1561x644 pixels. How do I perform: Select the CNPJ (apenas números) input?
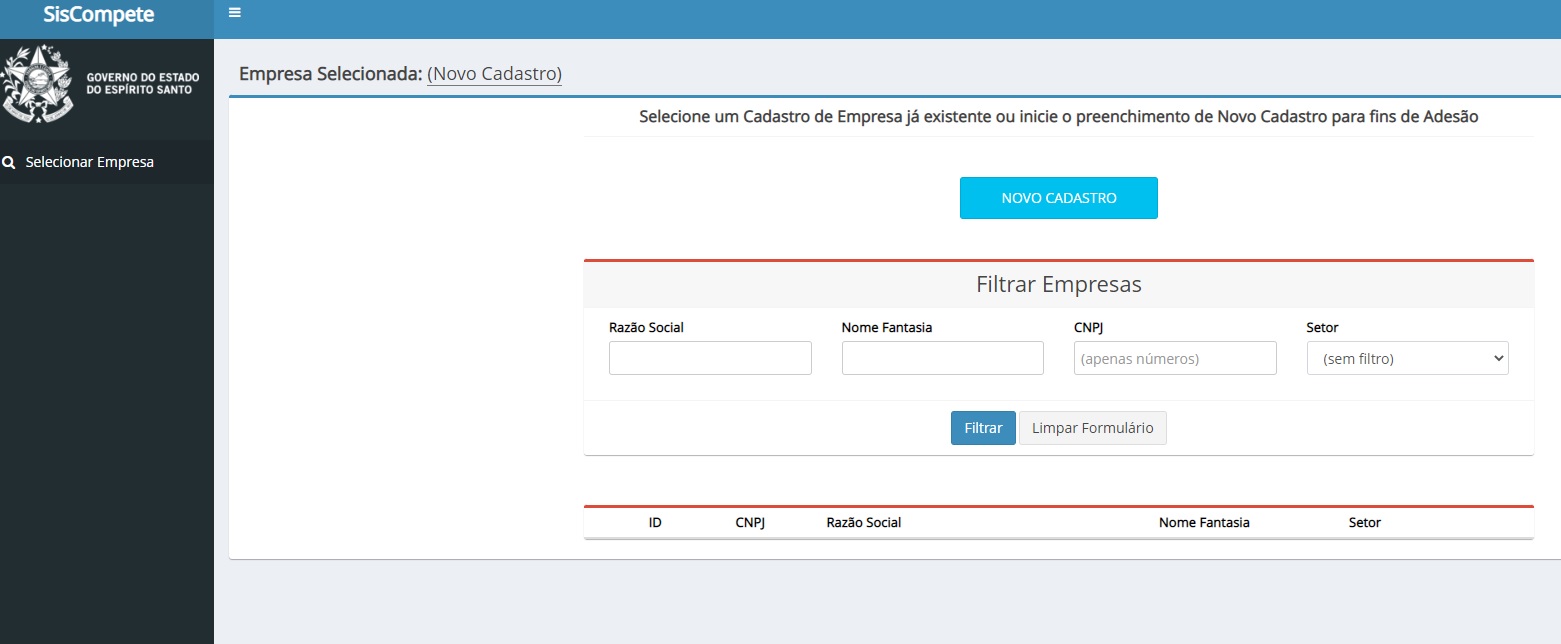(1175, 358)
